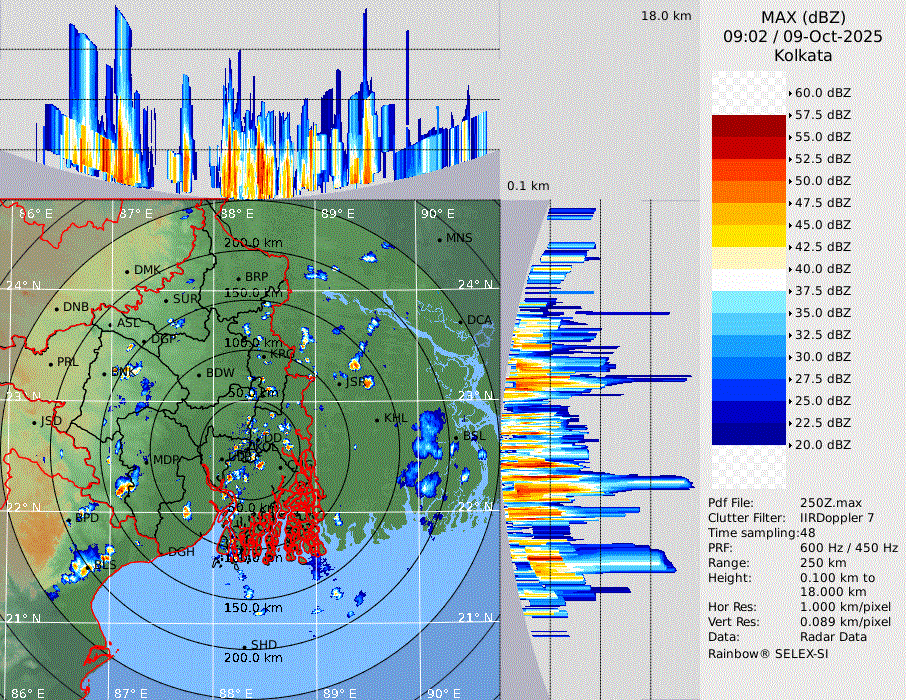906x700 pixels.
Task: Select the 40.0 dBZ legend label
Action: click(822, 268)
